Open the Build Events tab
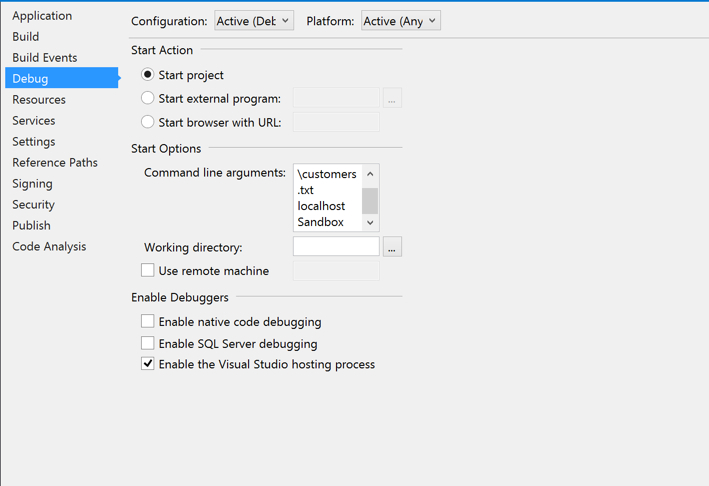Image resolution: width=709 pixels, height=486 pixels. (x=45, y=58)
